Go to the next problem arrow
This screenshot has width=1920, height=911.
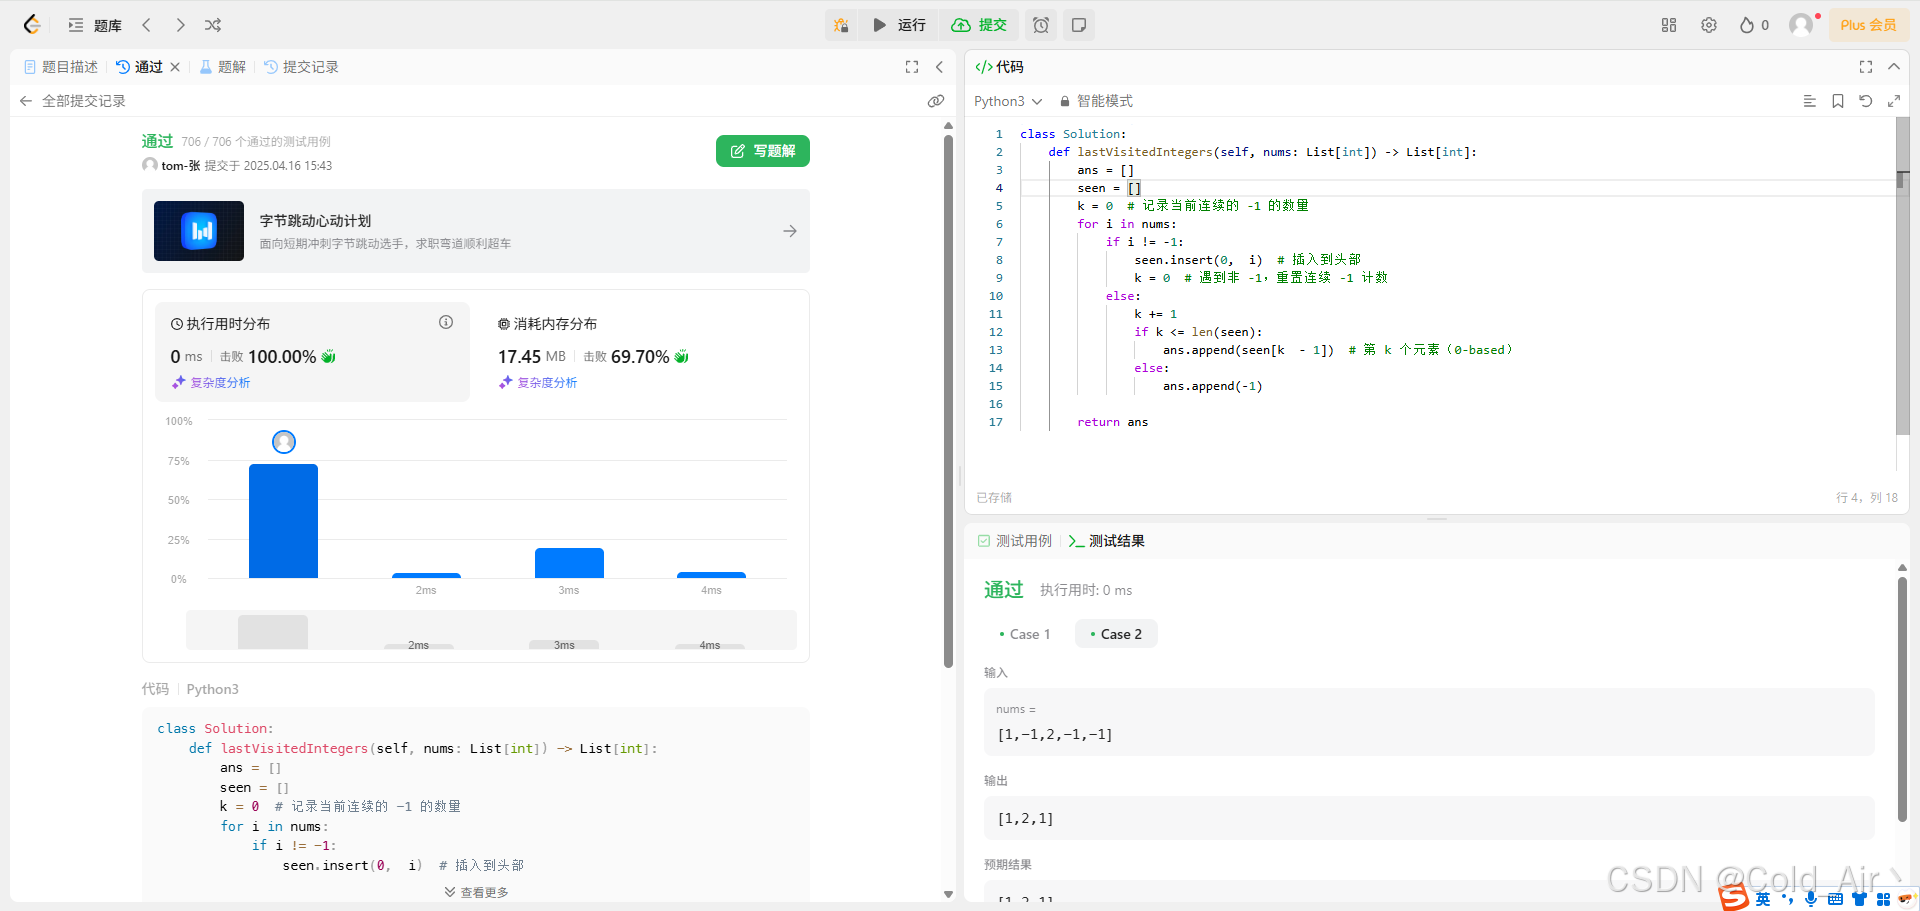click(x=180, y=25)
